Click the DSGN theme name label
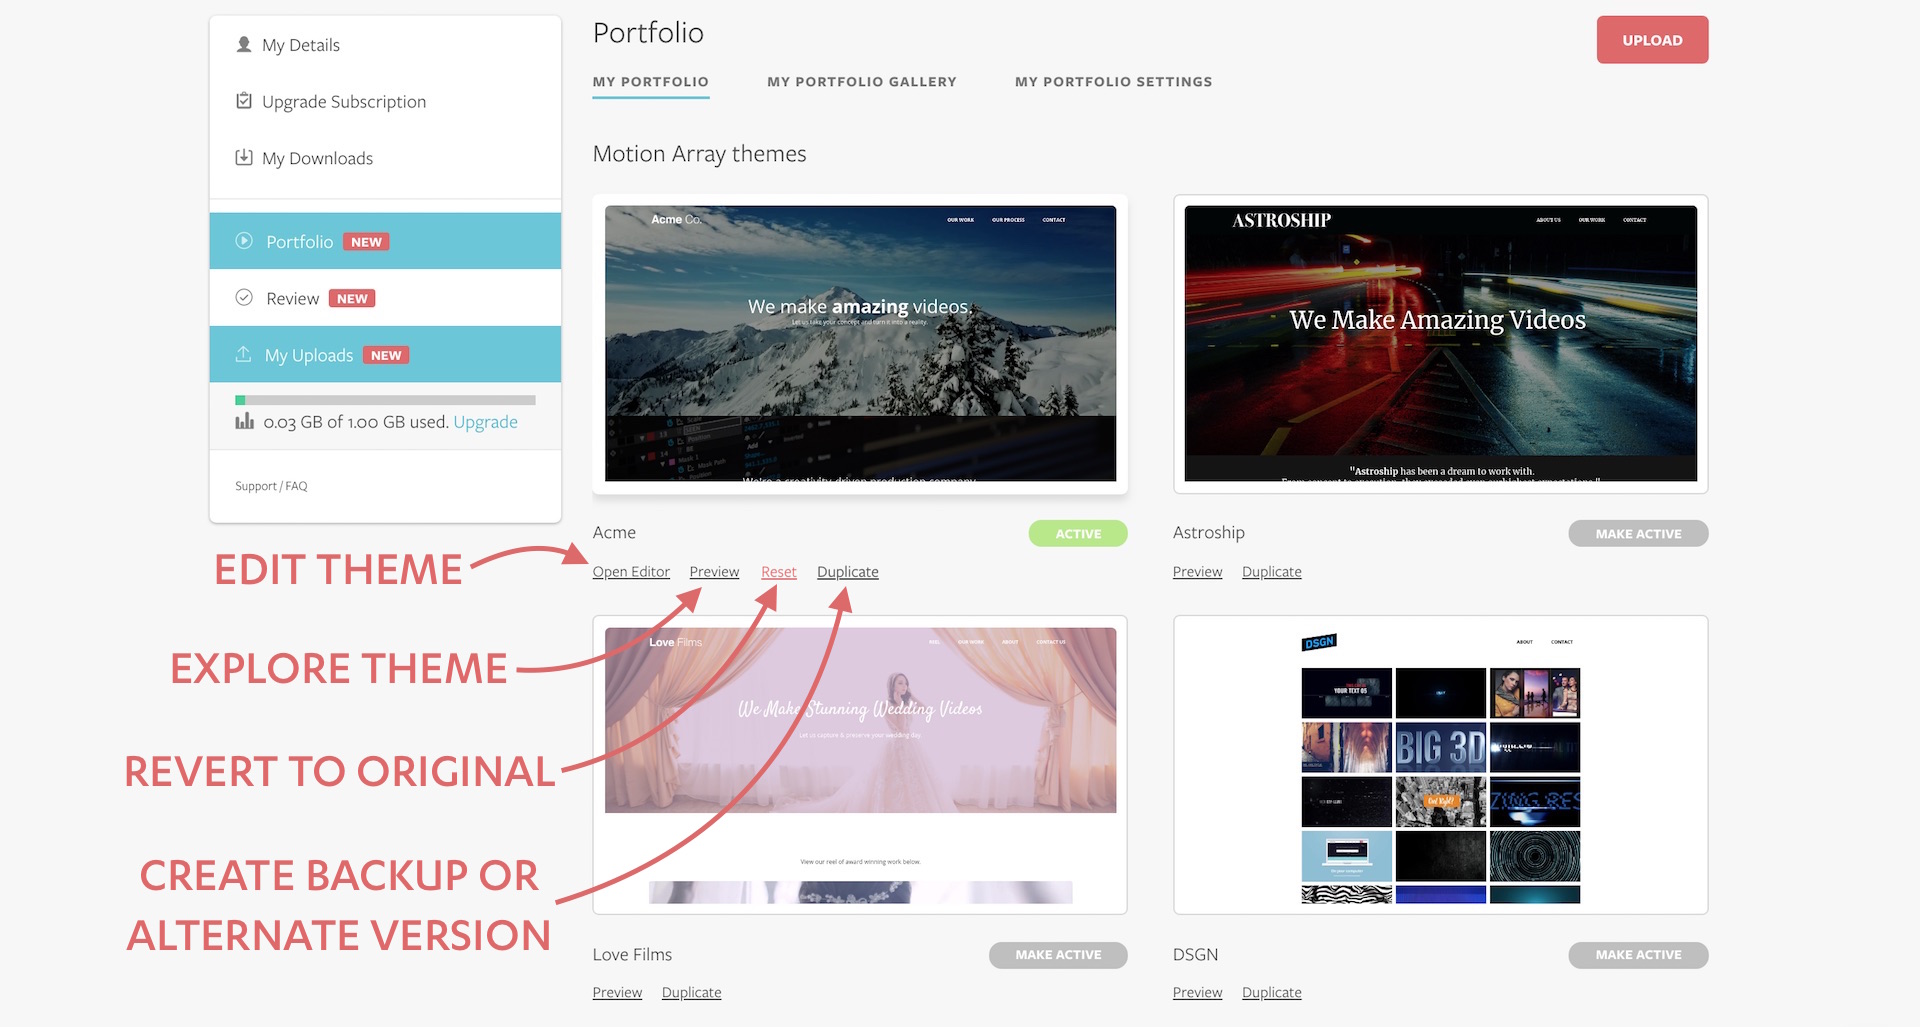This screenshot has height=1027, width=1920. [1195, 955]
